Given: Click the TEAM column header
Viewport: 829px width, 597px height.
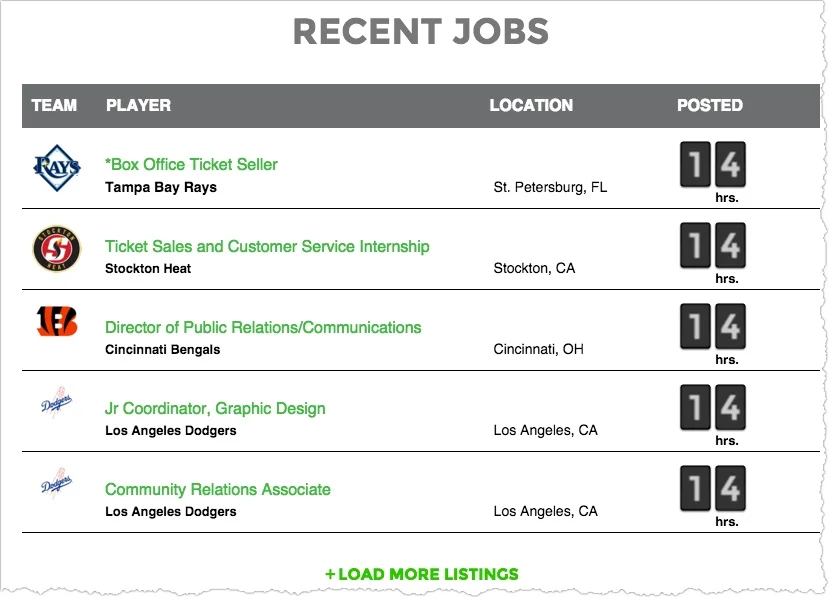Looking at the screenshot, I should [x=54, y=105].
